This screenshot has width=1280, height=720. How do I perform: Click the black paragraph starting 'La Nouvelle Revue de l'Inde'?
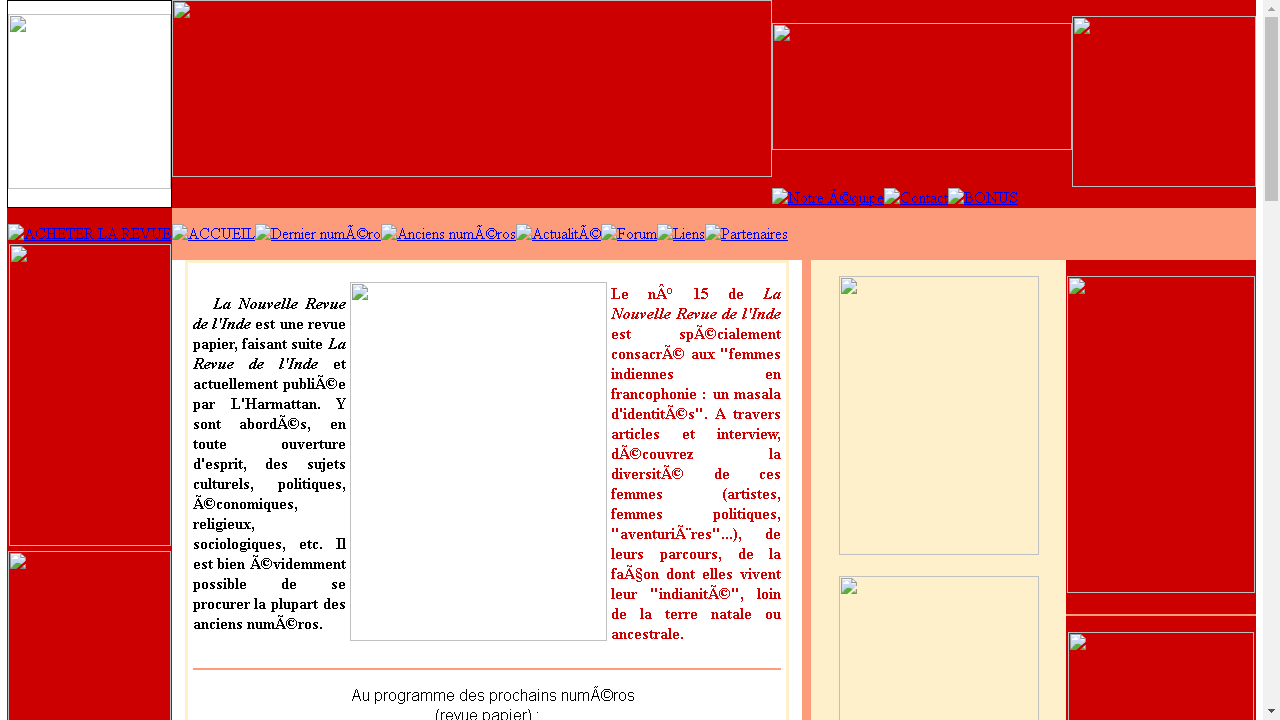(x=269, y=464)
